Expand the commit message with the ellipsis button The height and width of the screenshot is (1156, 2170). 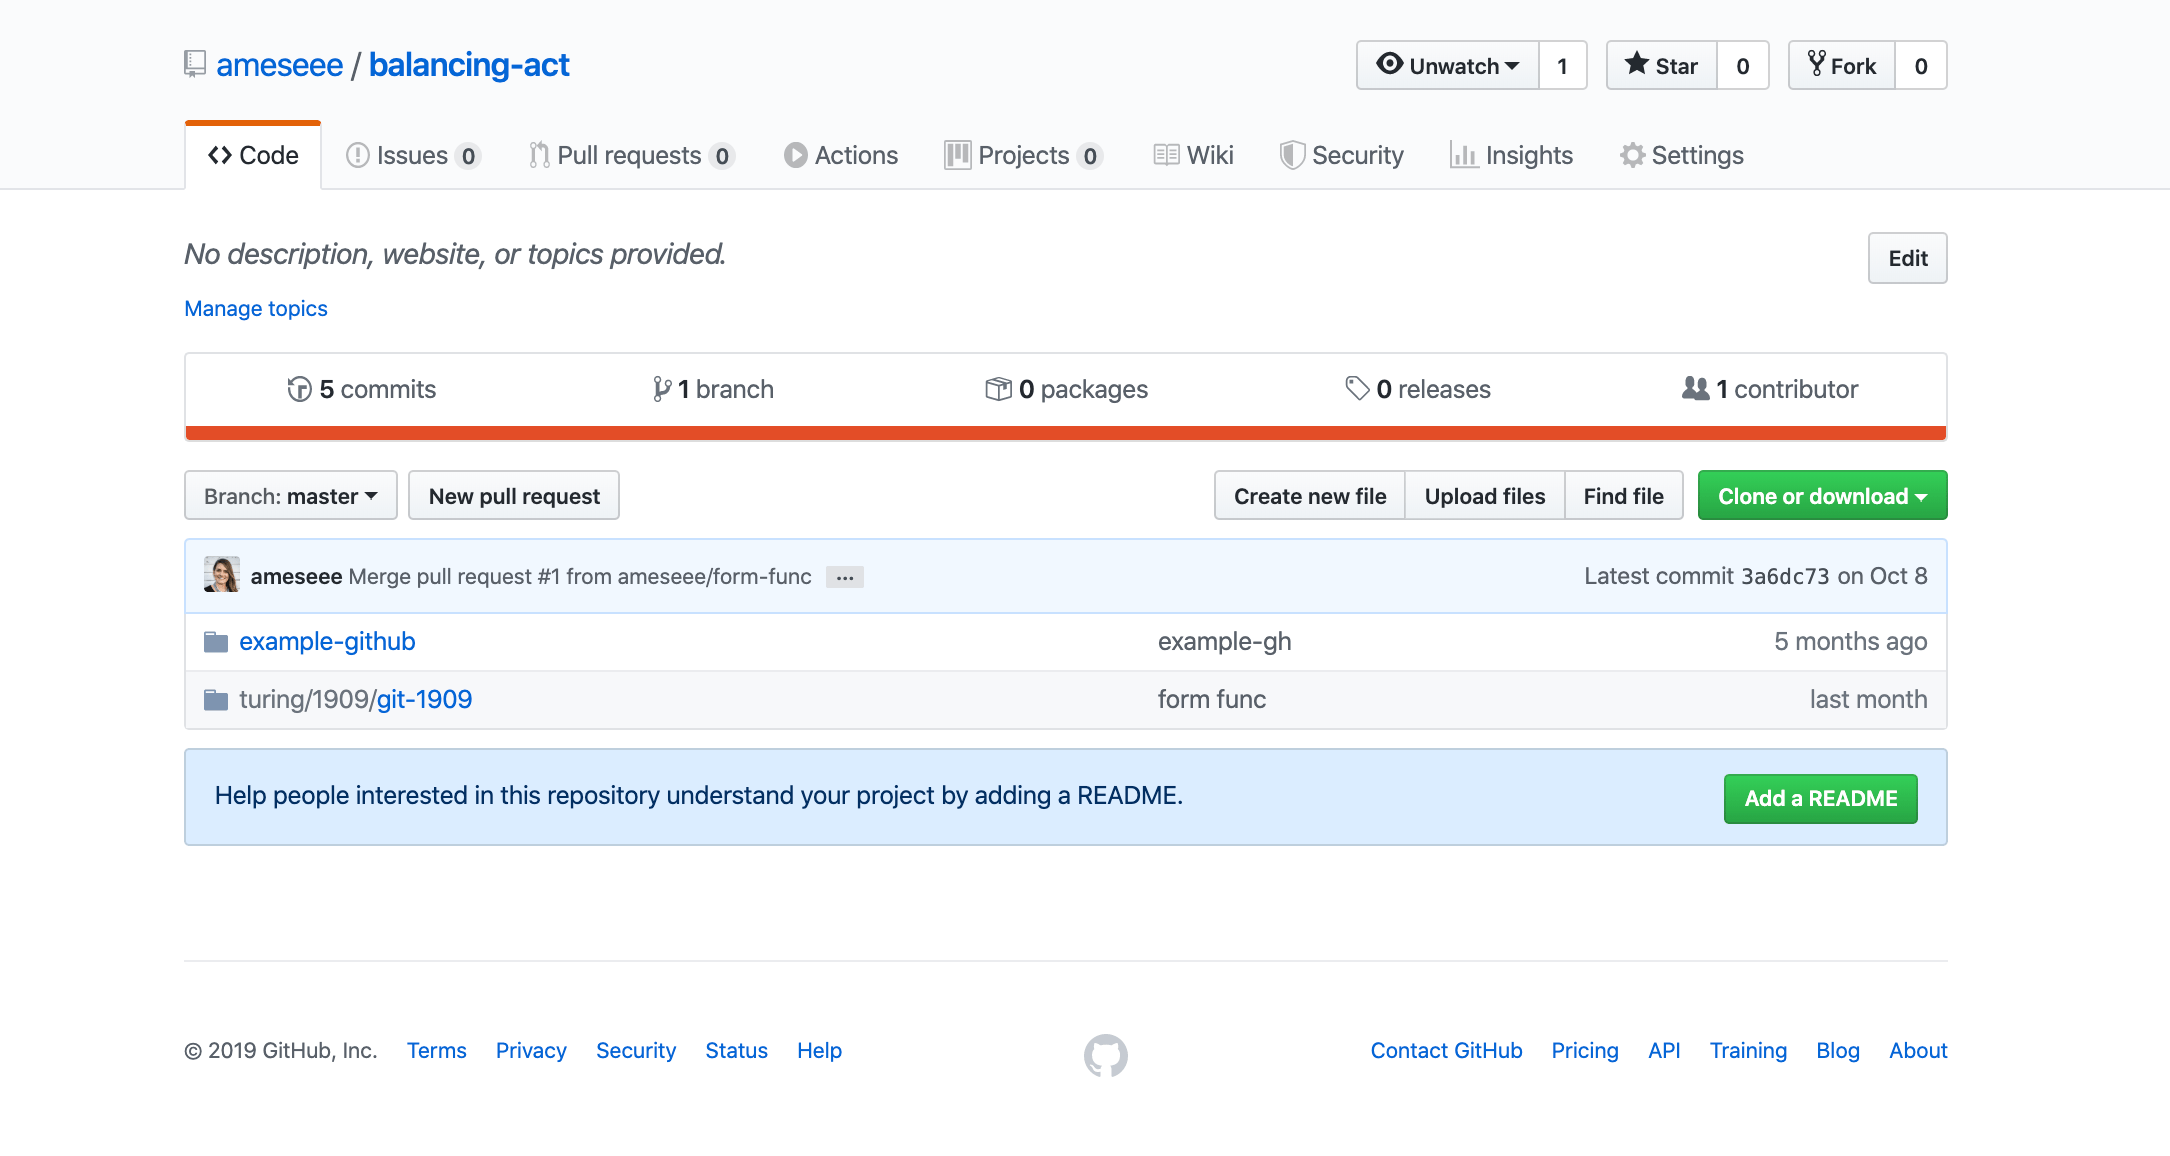[844, 577]
